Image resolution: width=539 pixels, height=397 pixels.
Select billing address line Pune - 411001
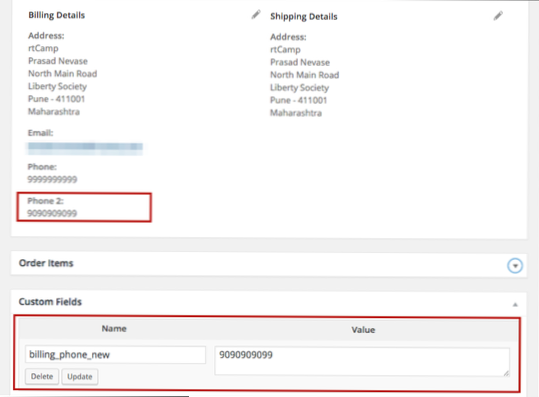click(56, 99)
